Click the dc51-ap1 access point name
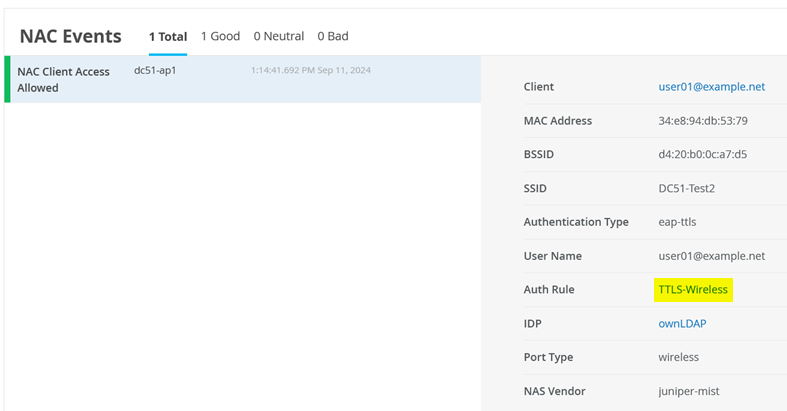Viewport: 787px width, 411px height. click(x=155, y=71)
